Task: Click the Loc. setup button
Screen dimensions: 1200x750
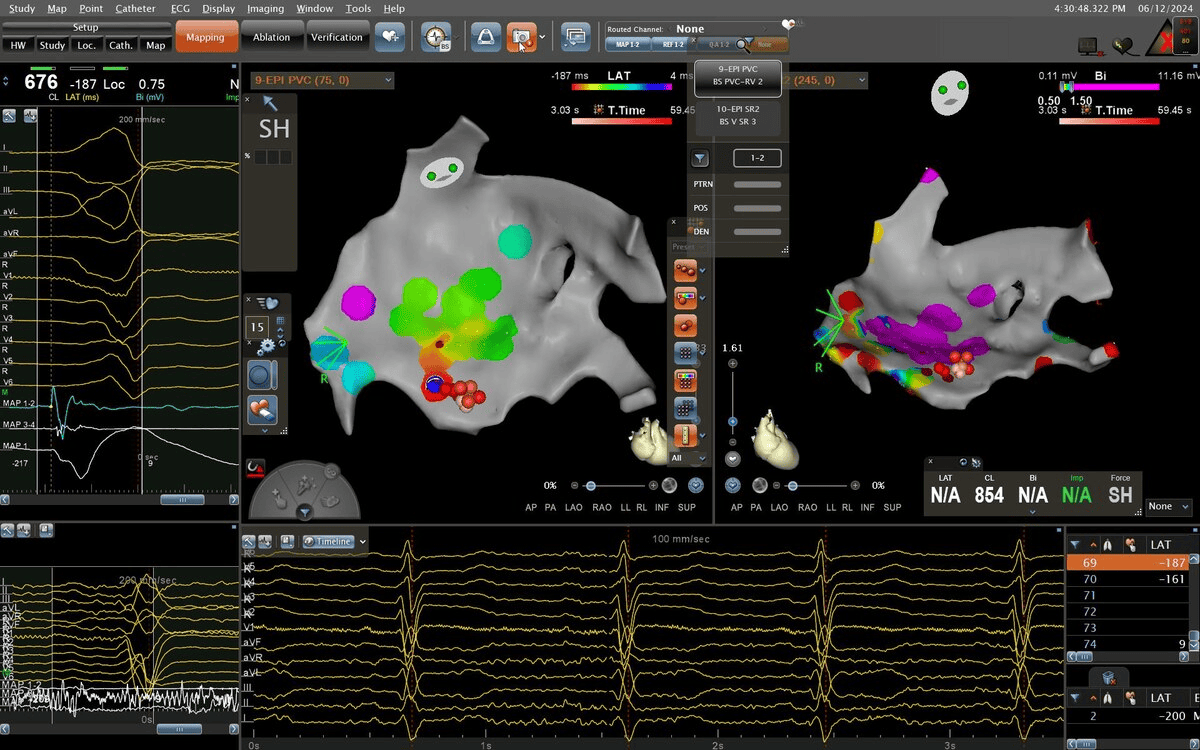Action: pyautogui.click(x=86, y=45)
